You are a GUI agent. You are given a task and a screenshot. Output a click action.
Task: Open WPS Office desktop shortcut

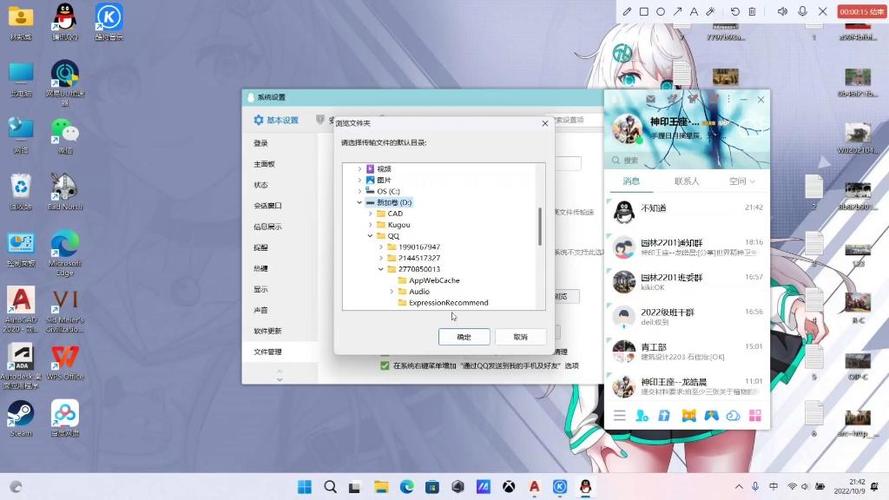pyautogui.click(x=65, y=362)
